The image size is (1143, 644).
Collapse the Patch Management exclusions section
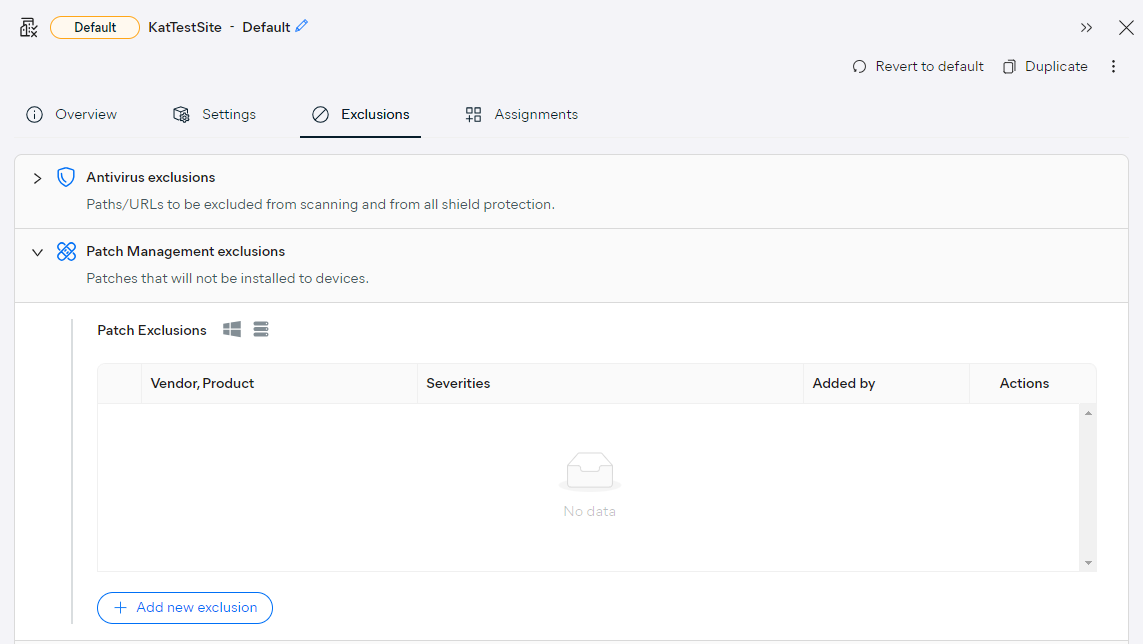click(37, 252)
